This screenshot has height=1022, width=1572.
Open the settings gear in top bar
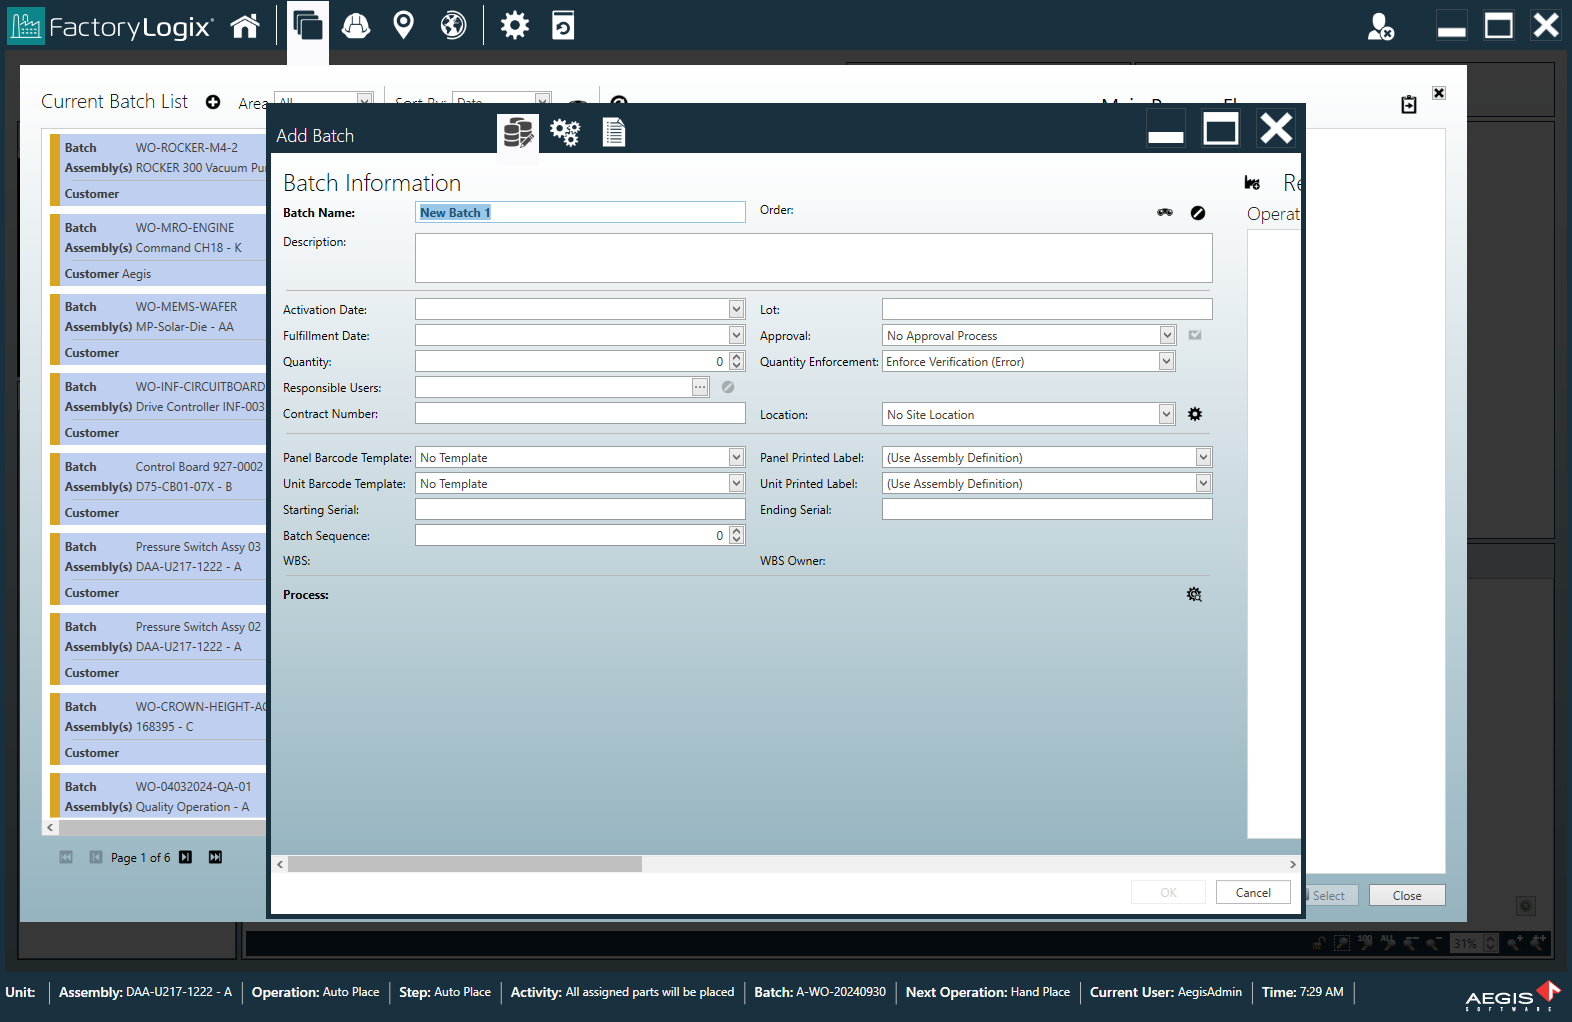(514, 26)
